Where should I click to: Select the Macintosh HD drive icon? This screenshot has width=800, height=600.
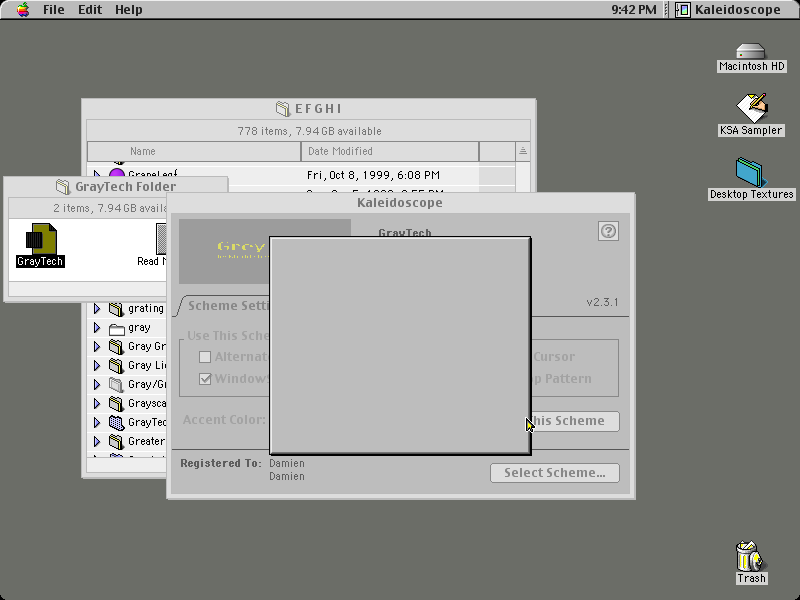751,52
